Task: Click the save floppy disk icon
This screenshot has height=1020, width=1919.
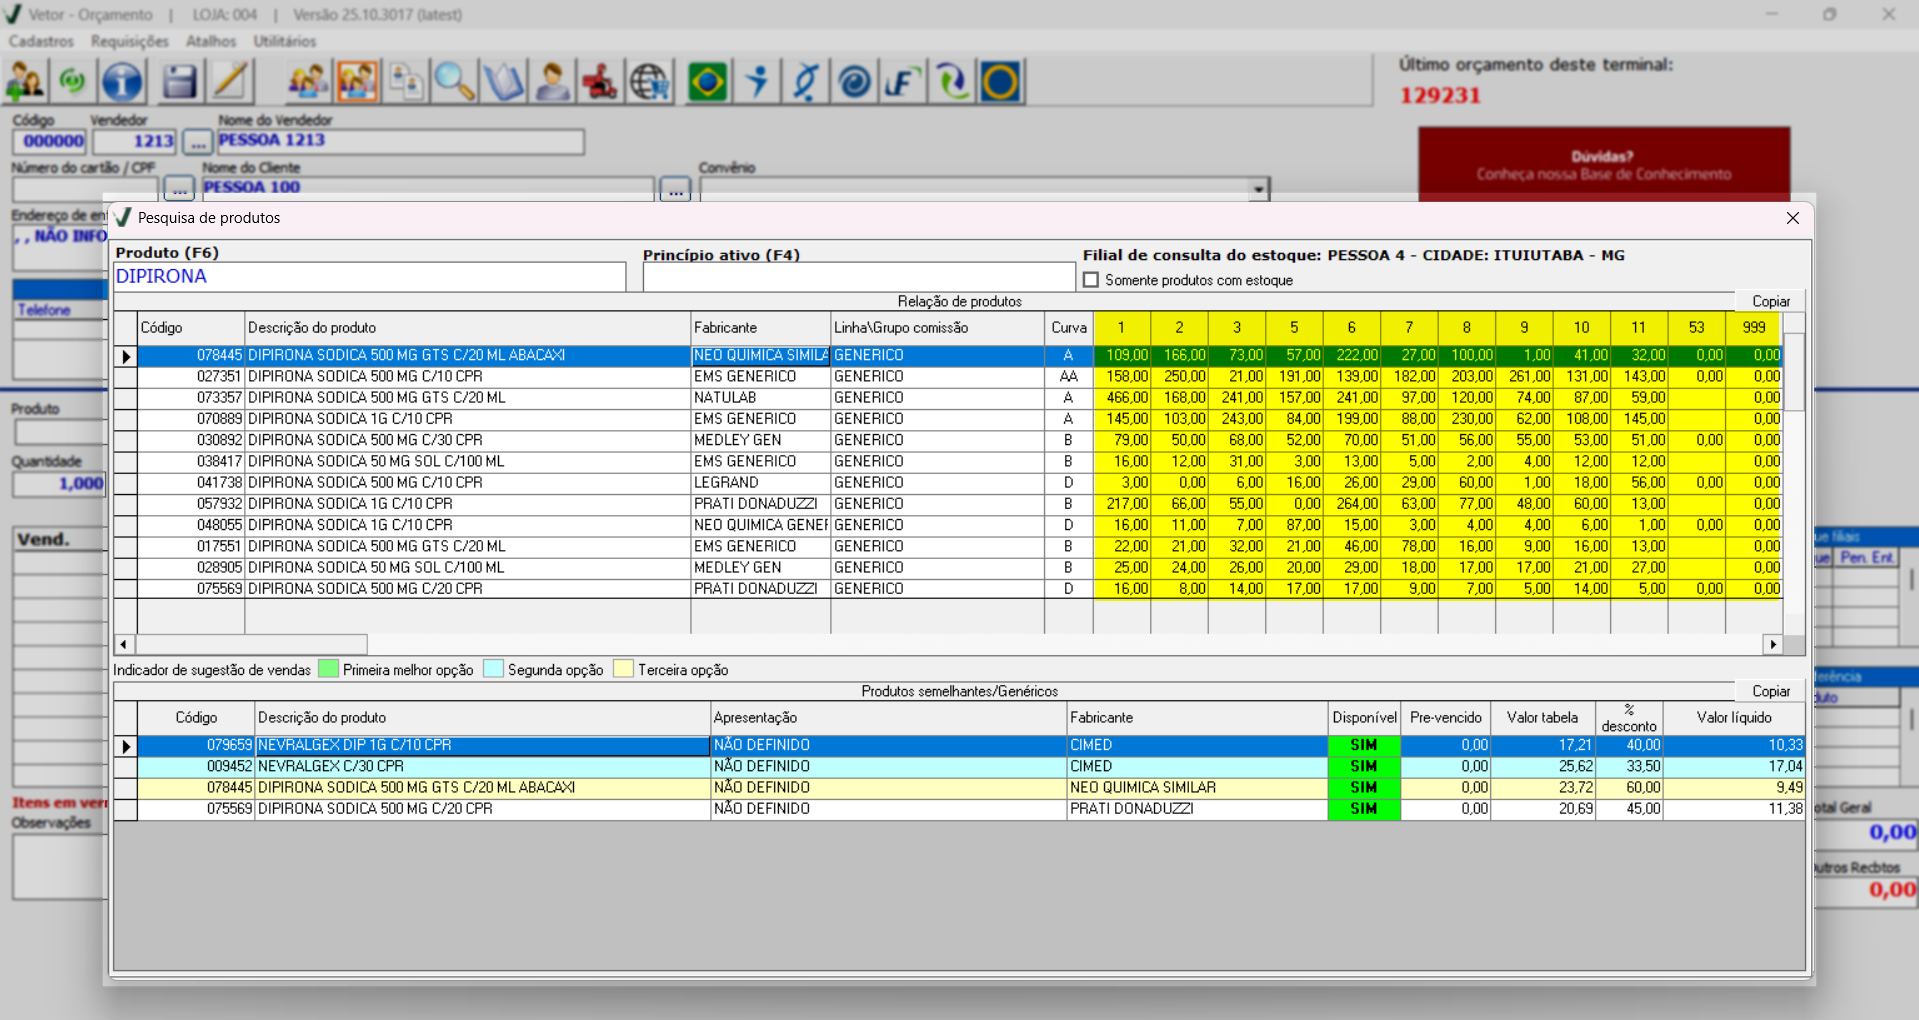Action: click(179, 82)
